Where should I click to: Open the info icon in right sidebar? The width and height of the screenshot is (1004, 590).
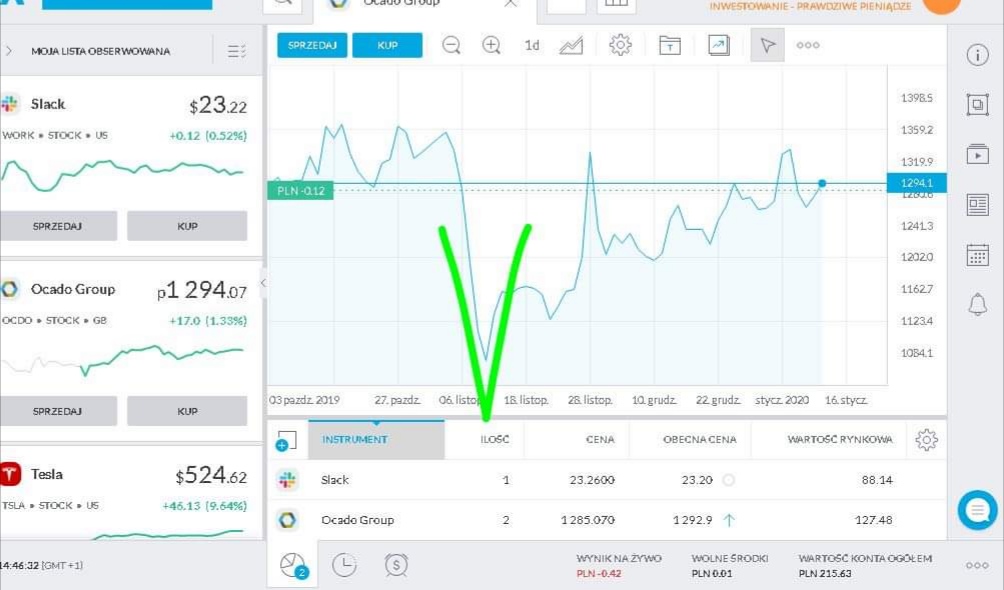(x=977, y=55)
